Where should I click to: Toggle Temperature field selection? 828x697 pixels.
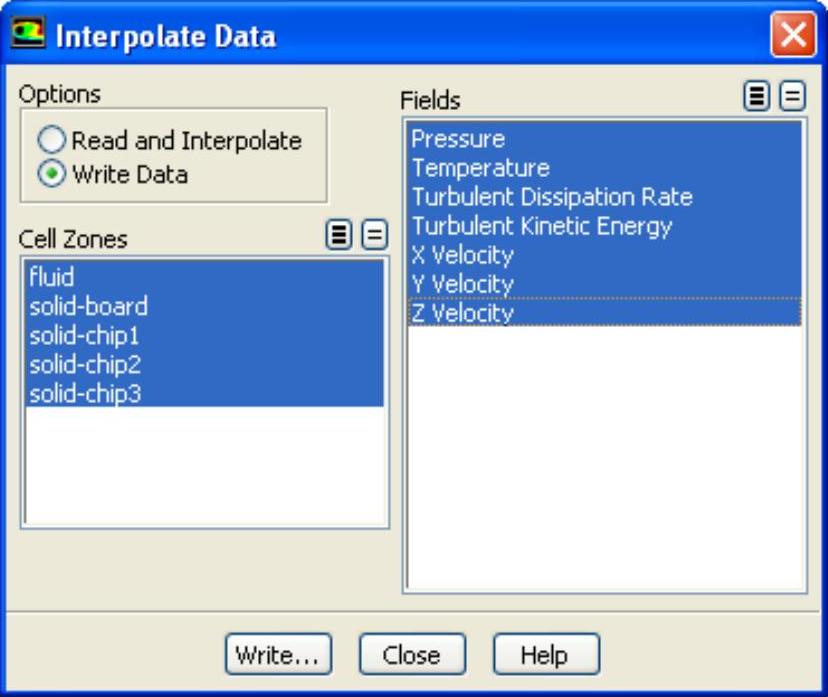coord(480,168)
